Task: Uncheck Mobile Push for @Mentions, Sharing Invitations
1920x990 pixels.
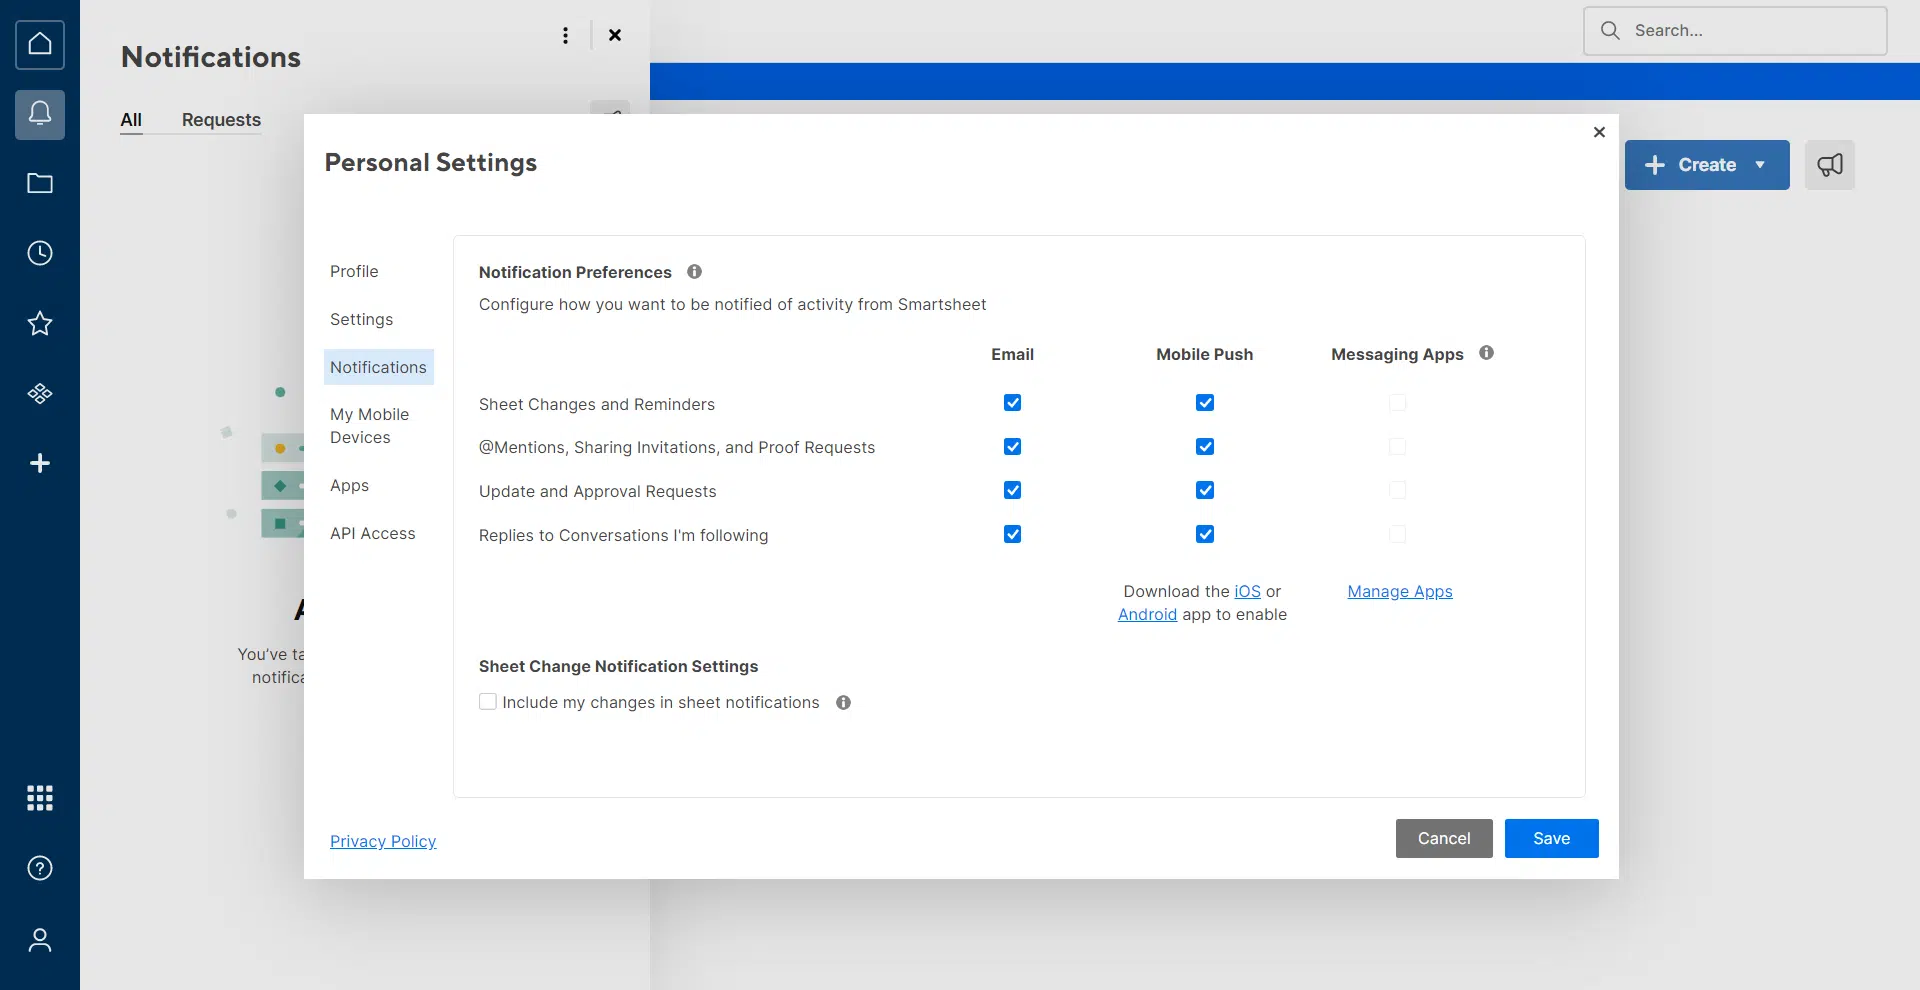Action: 1205,447
